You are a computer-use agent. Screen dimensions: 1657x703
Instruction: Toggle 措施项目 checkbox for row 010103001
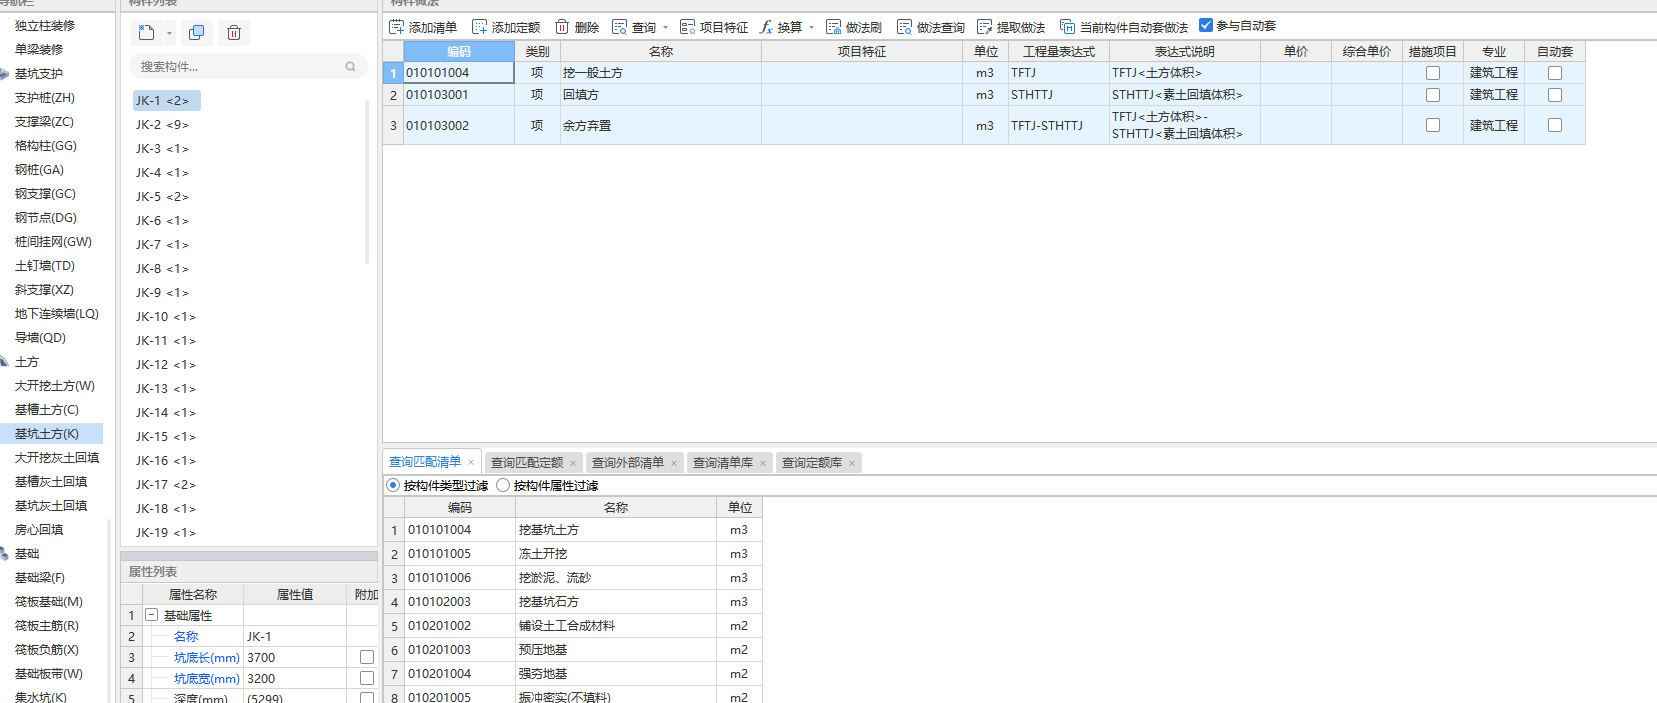[x=1433, y=95]
